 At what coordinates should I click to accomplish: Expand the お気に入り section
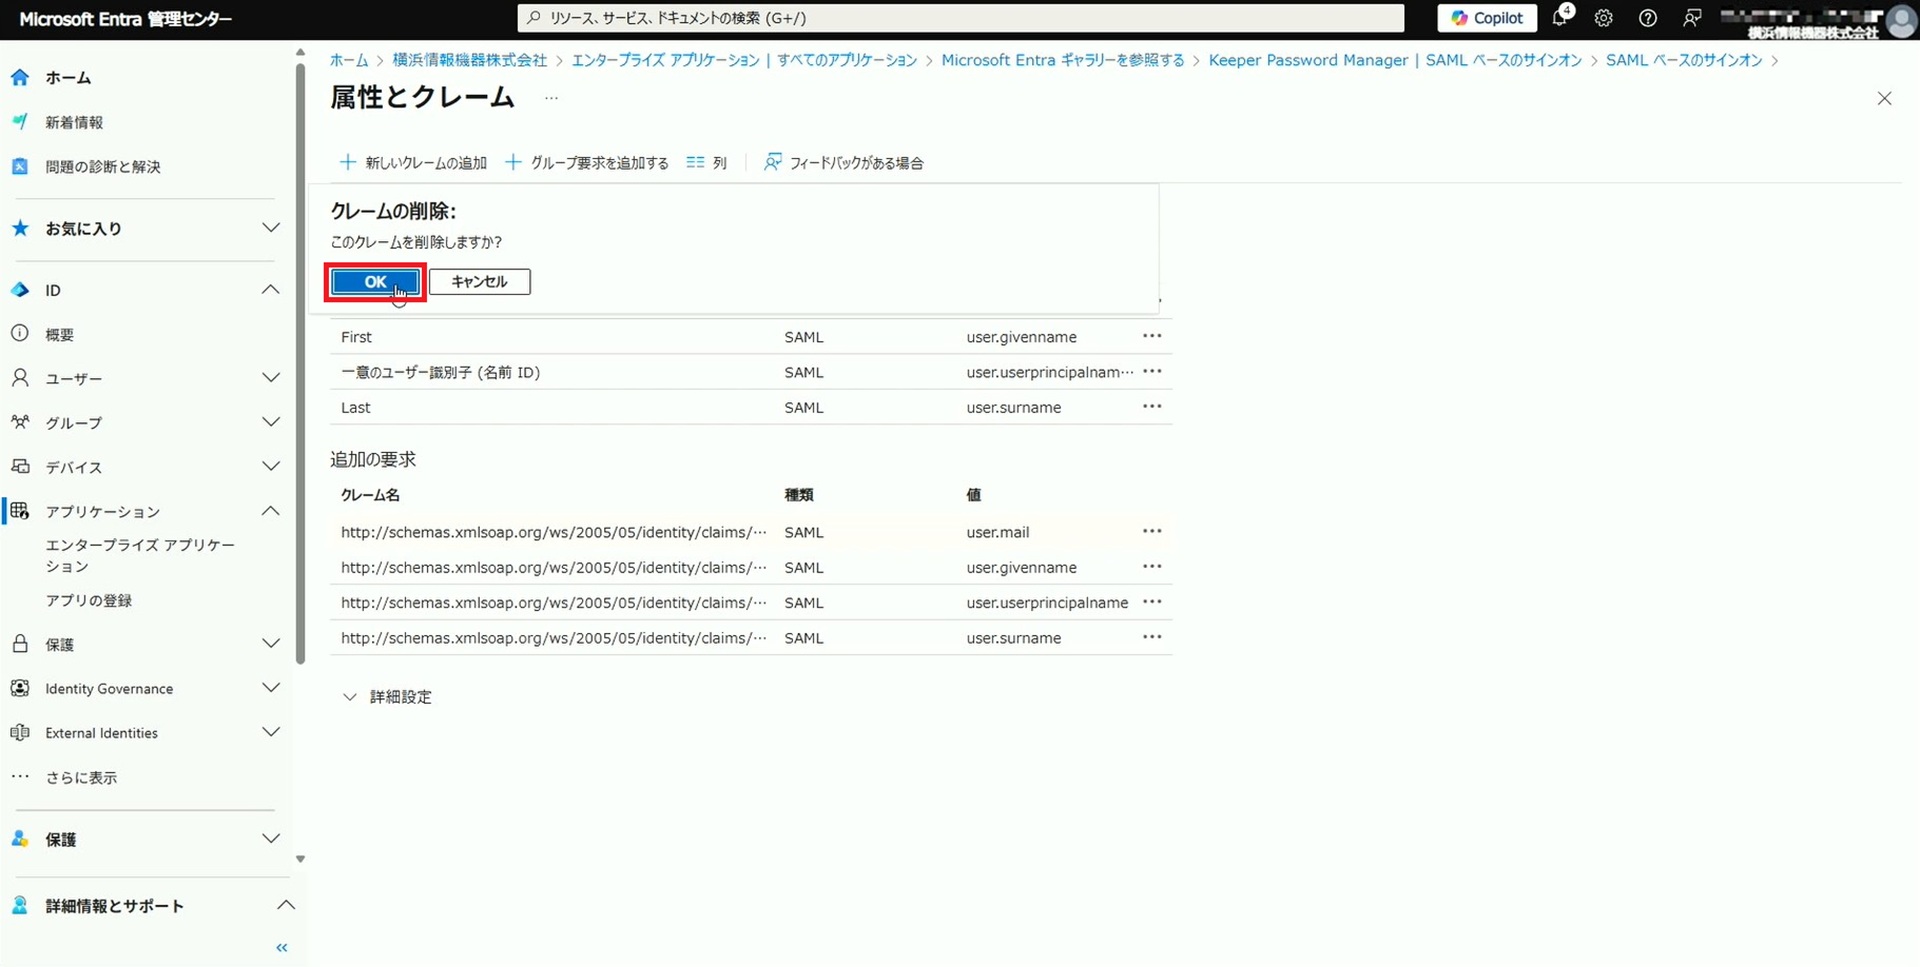click(271, 228)
